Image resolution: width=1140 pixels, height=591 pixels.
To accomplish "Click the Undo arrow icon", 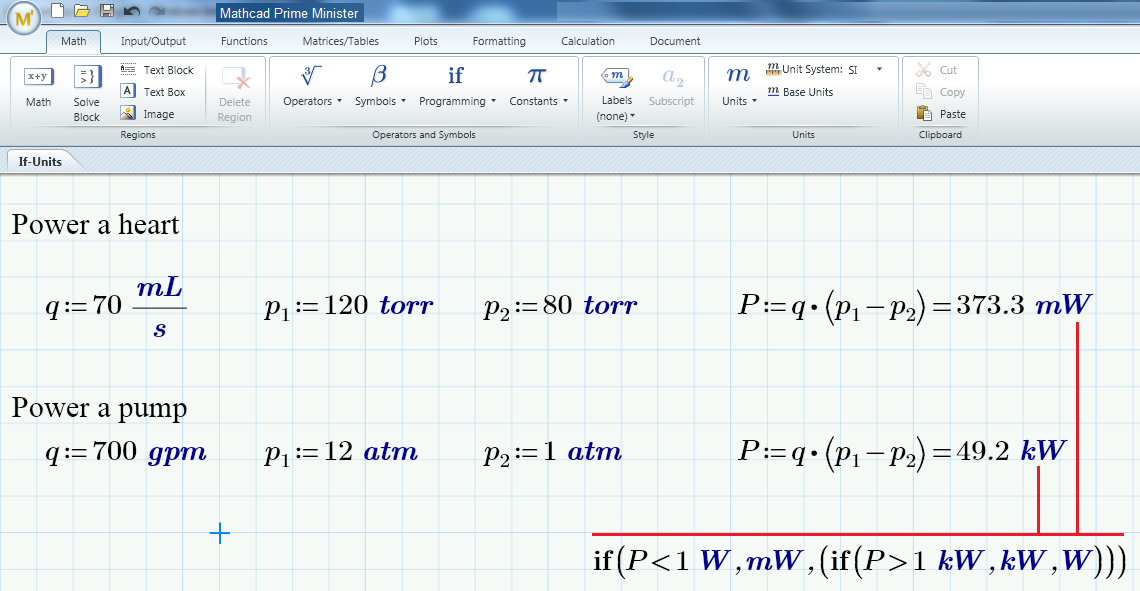I will click(x=132, y=10).
